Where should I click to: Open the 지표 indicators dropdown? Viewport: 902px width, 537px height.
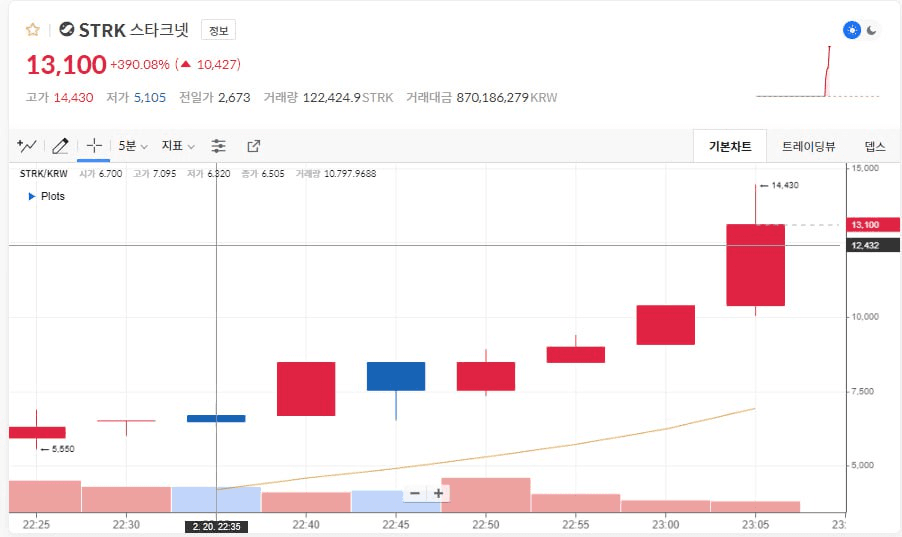click(178, 146)
